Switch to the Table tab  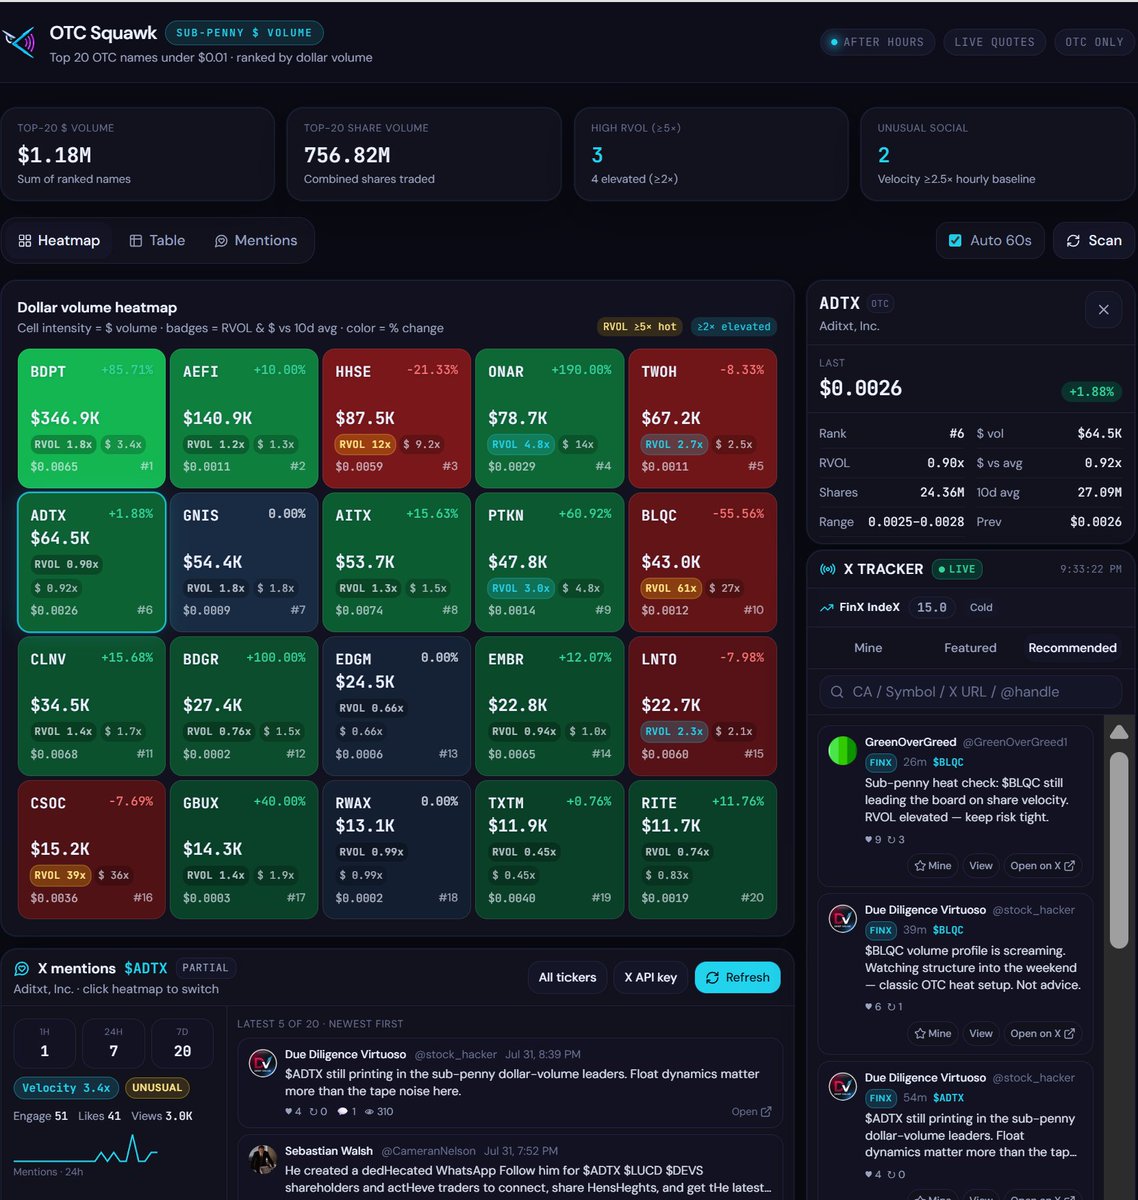[x=157, y=241]
